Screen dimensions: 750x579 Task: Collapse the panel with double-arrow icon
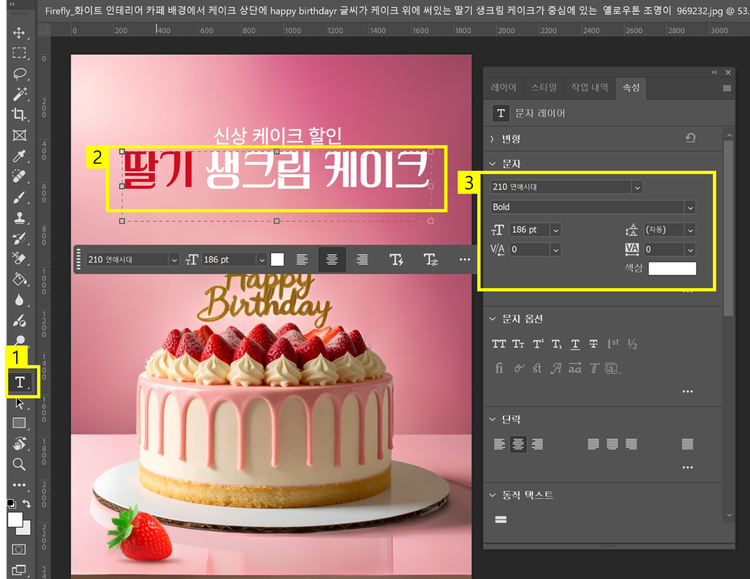click(714, 72)
